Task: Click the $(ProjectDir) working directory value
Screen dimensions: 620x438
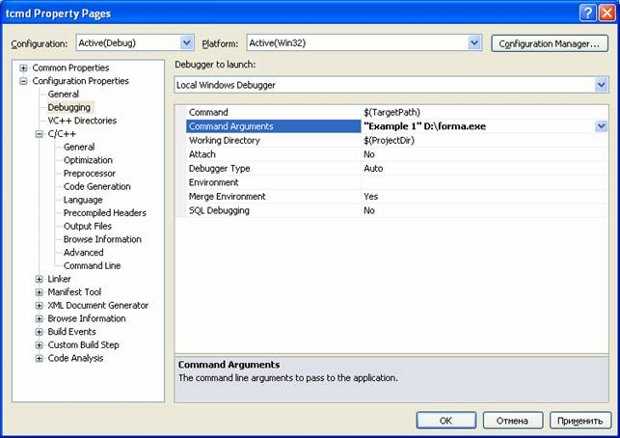Action: pos(389,140)
